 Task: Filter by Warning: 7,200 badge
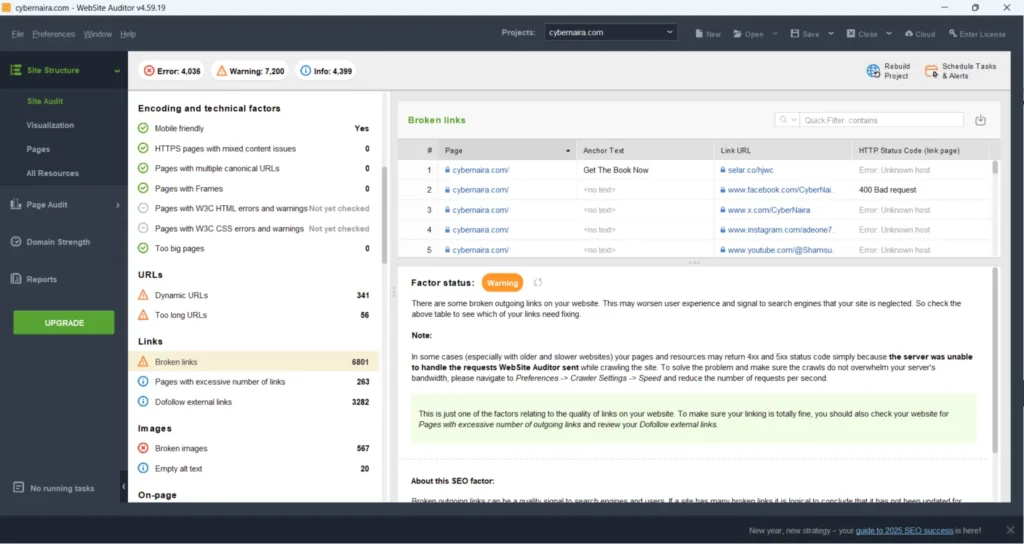250,71
